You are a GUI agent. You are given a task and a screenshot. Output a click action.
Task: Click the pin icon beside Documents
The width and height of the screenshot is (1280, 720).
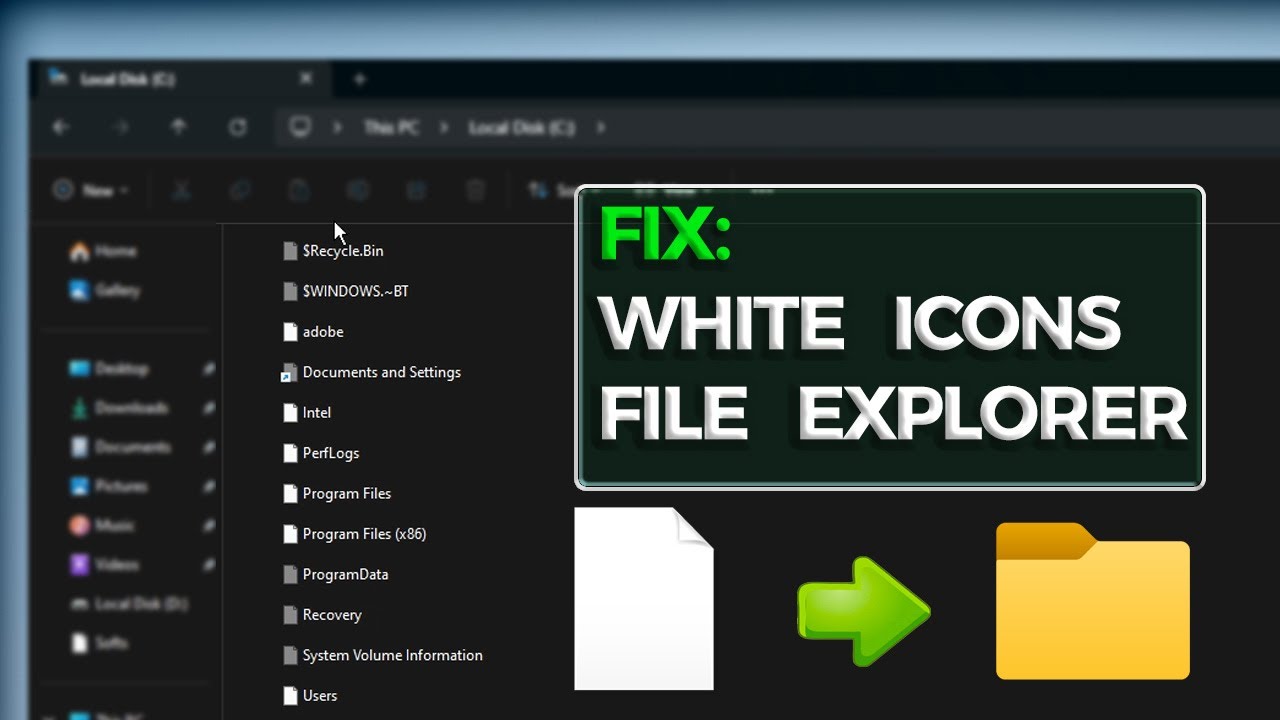pyautogui.click(x=208, y=447)
